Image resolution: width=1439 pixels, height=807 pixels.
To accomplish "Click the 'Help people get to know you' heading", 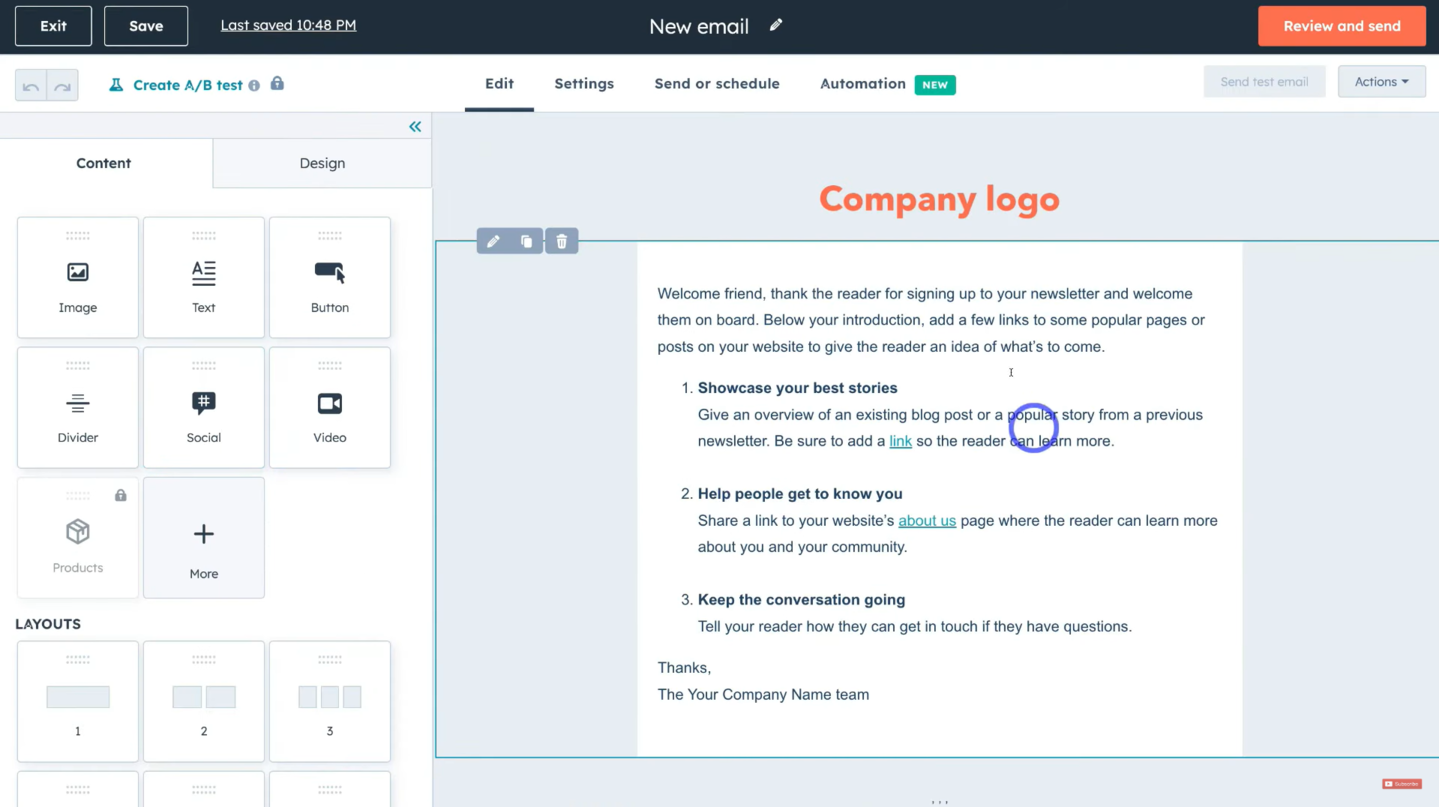I will 800,494.
